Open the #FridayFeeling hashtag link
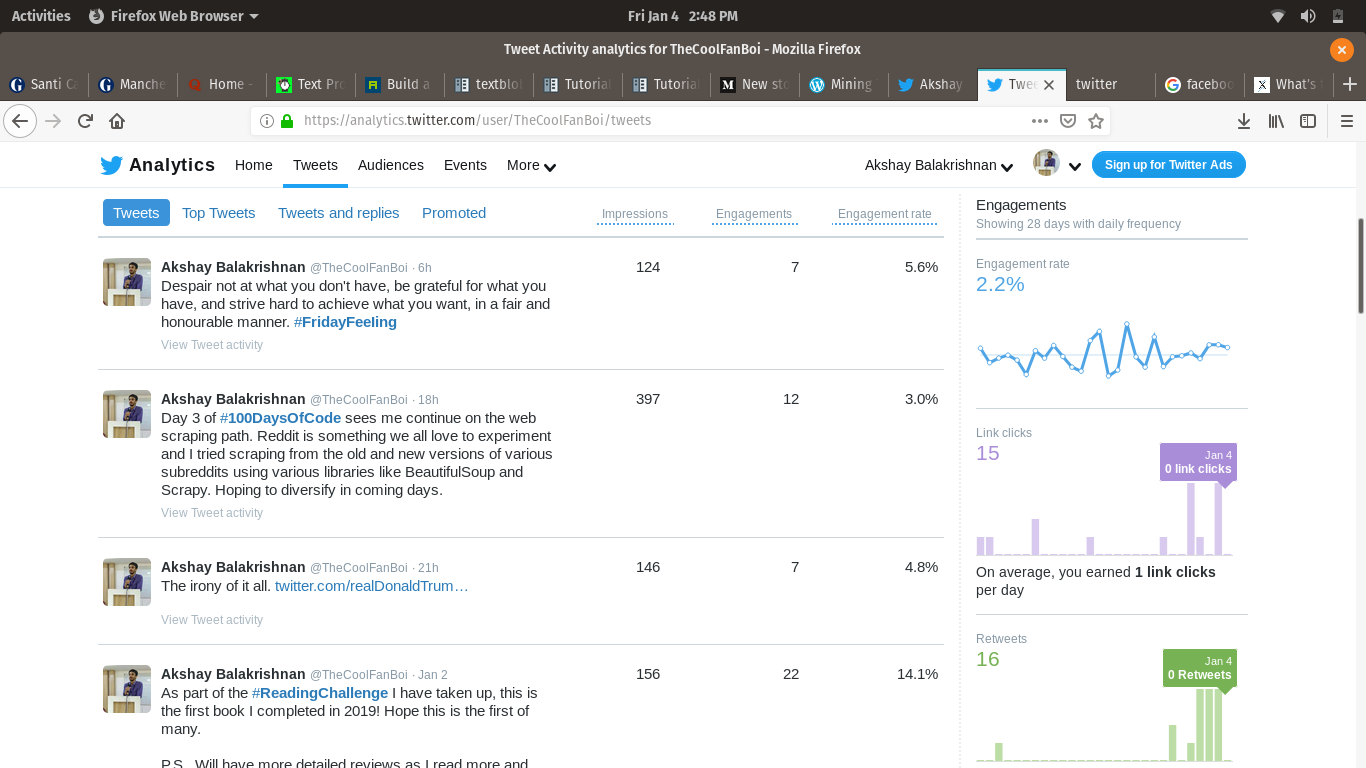The height and width of the screenshot is (768, 1366). (345, 322)
